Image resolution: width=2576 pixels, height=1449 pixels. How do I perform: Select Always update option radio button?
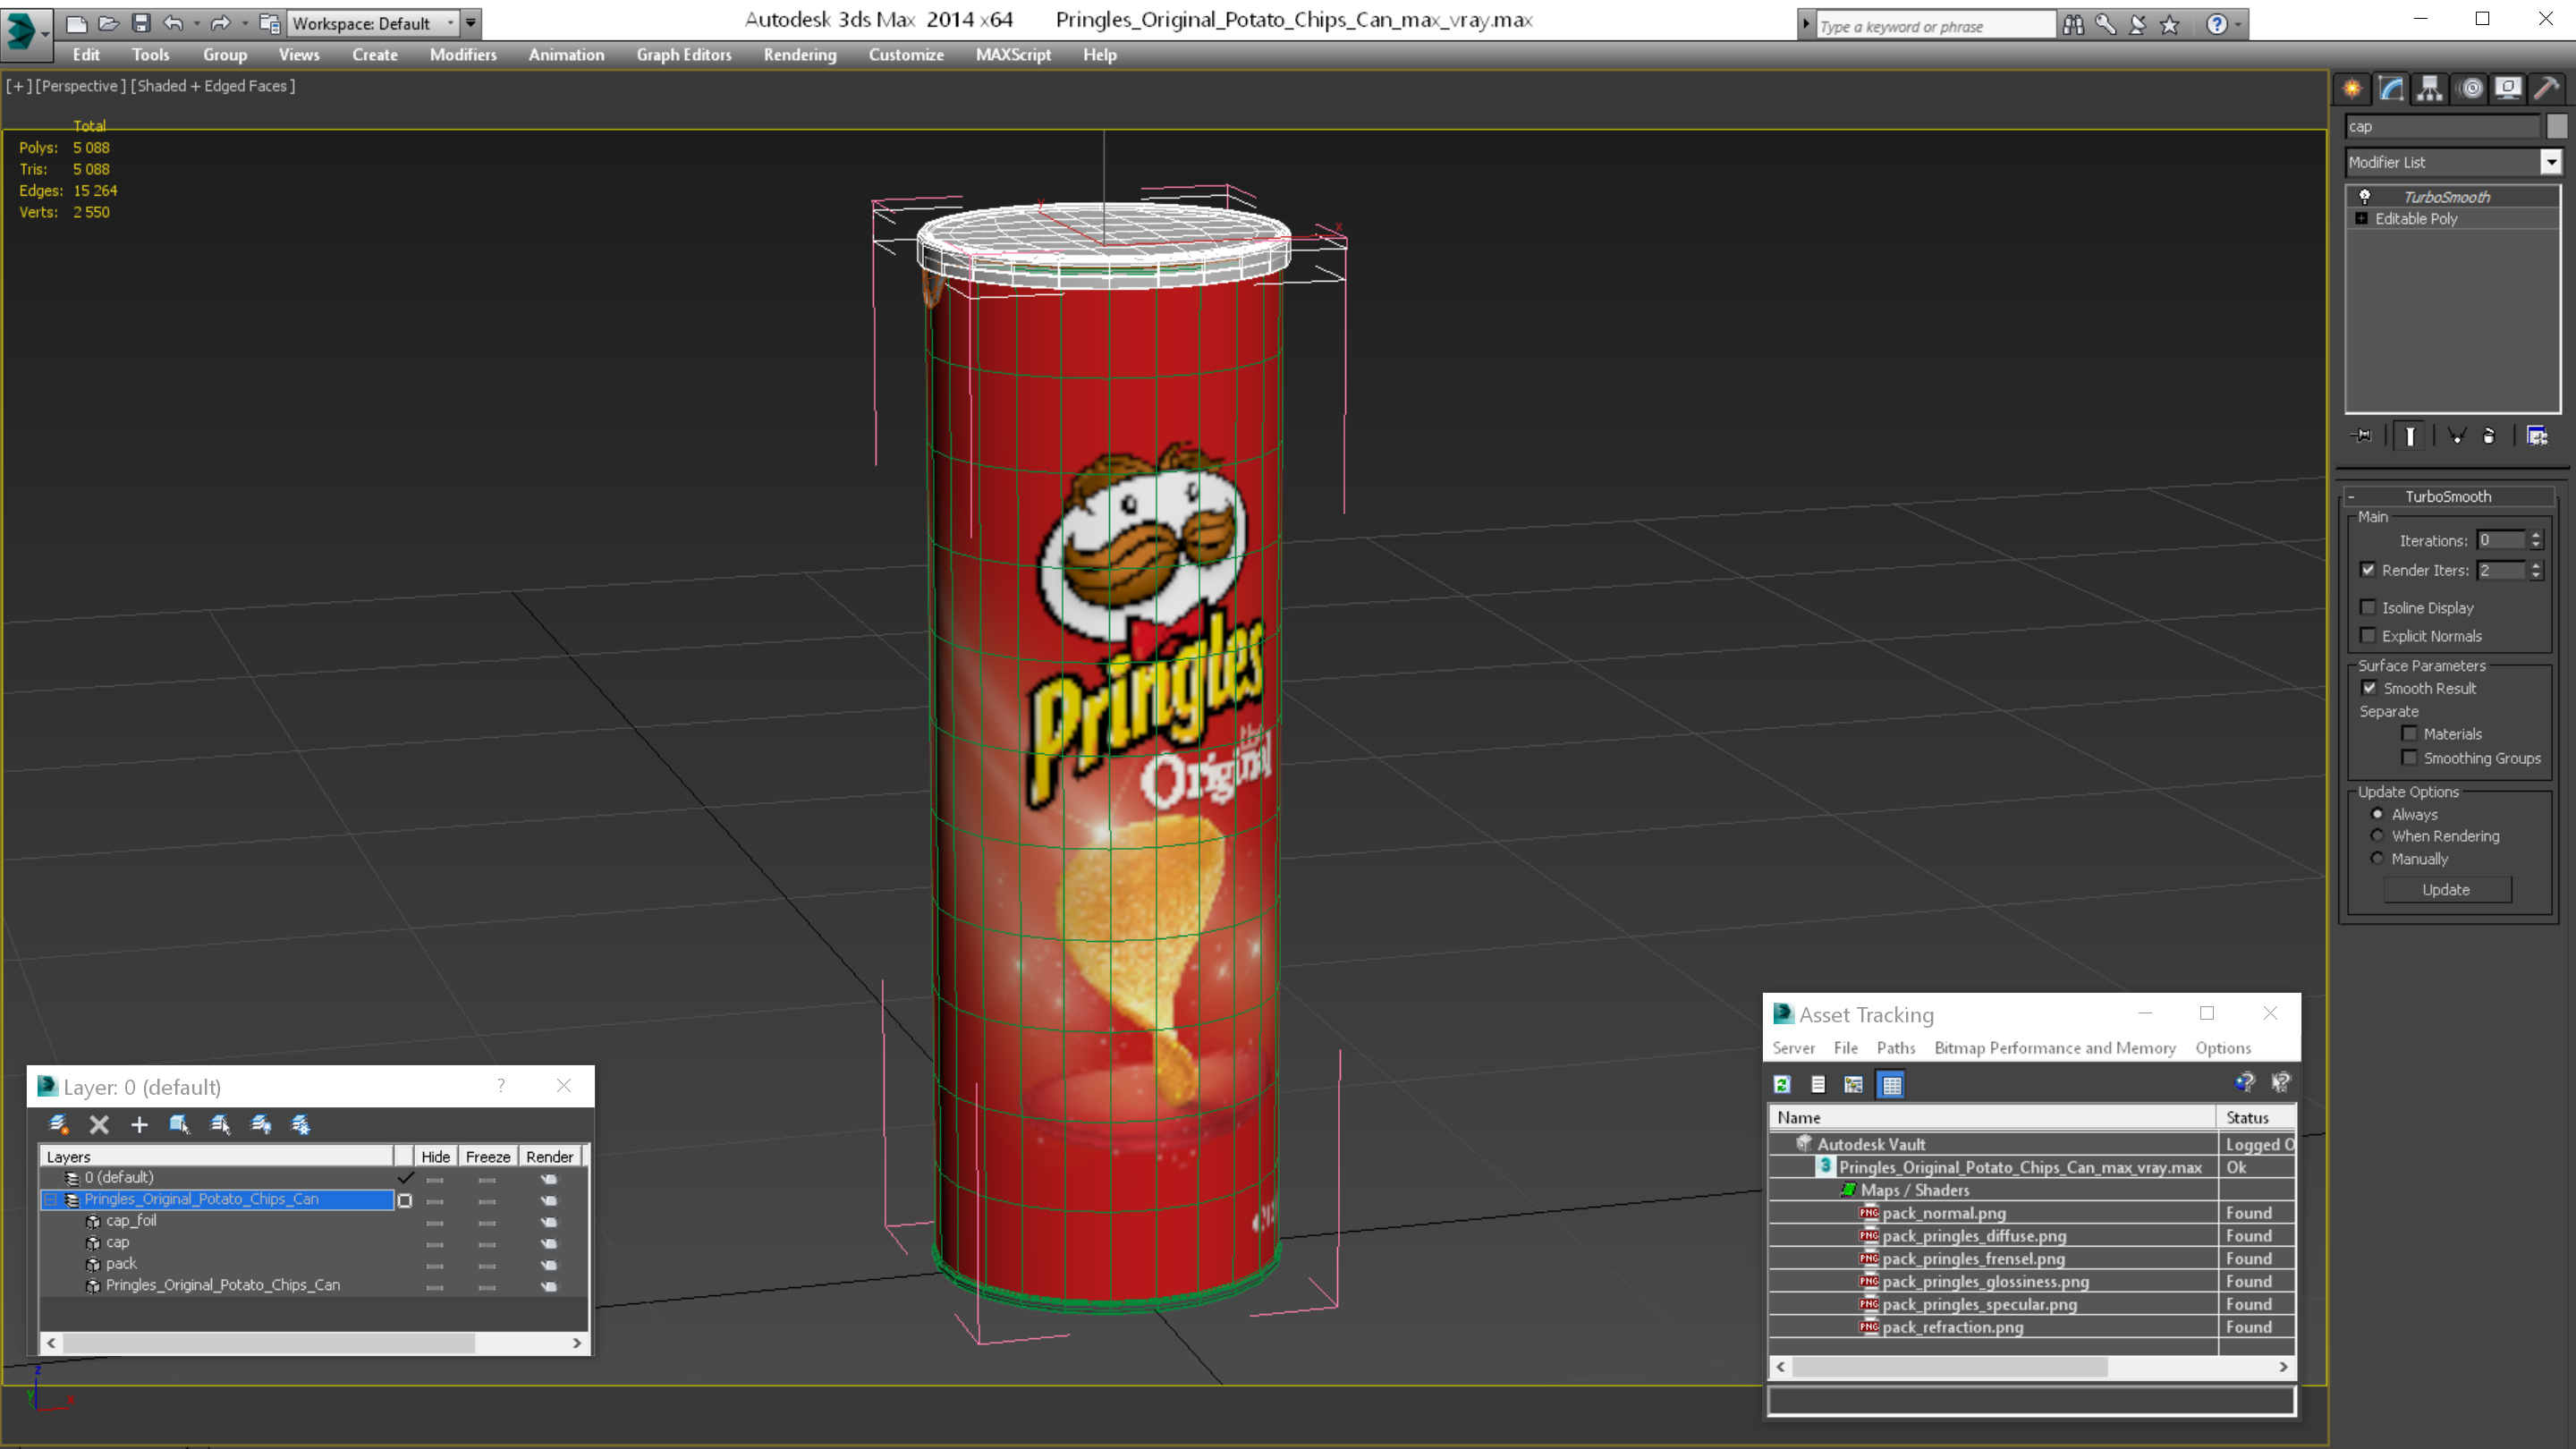2378,814
